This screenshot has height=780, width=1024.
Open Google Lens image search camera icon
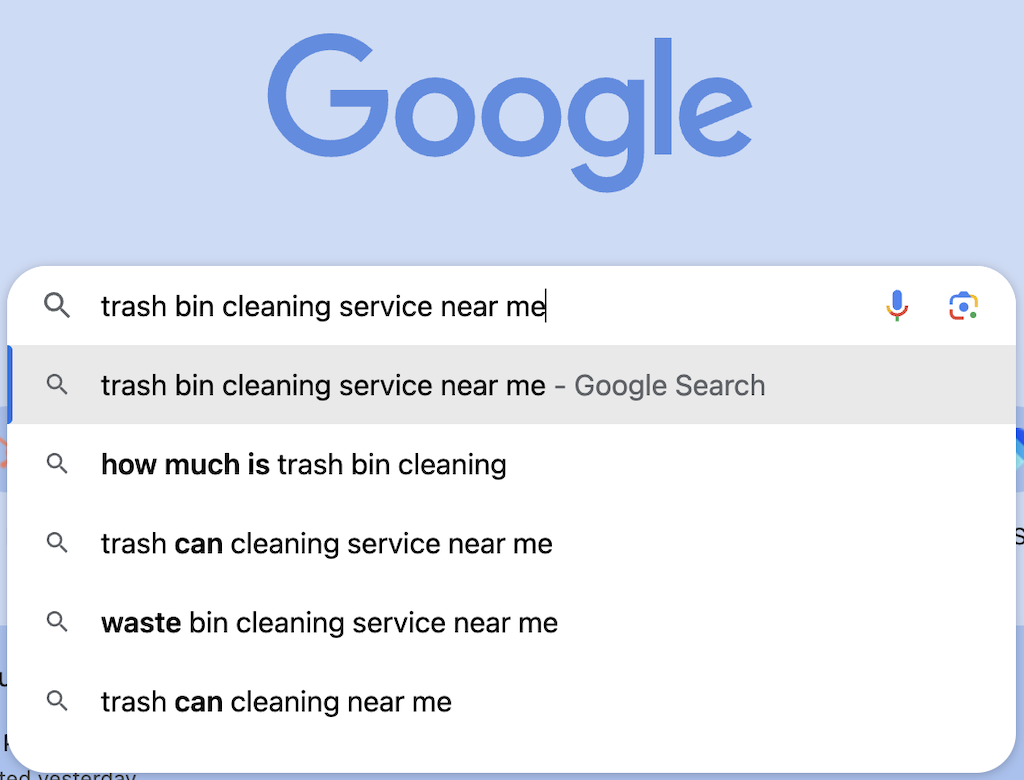[963, 306]
